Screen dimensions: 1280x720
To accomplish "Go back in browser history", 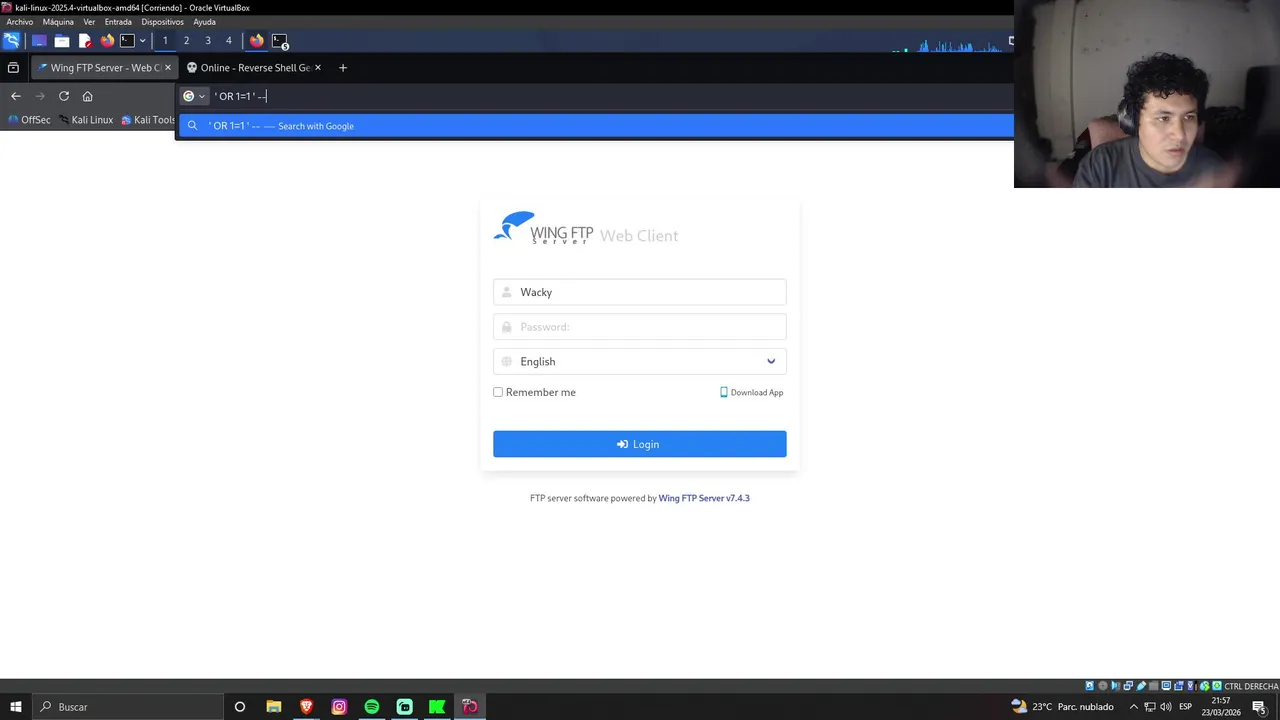I will coord(15,96).
